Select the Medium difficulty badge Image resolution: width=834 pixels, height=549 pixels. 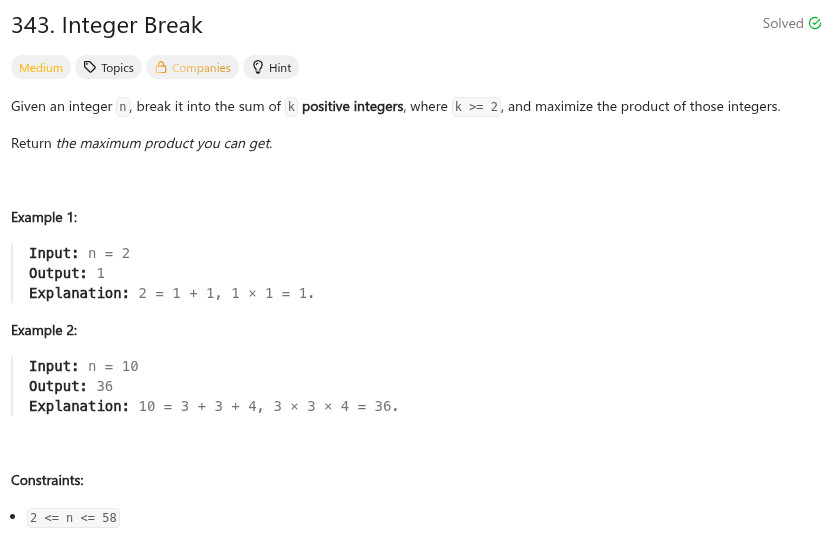pyautogui.click(x=41, y=68)
